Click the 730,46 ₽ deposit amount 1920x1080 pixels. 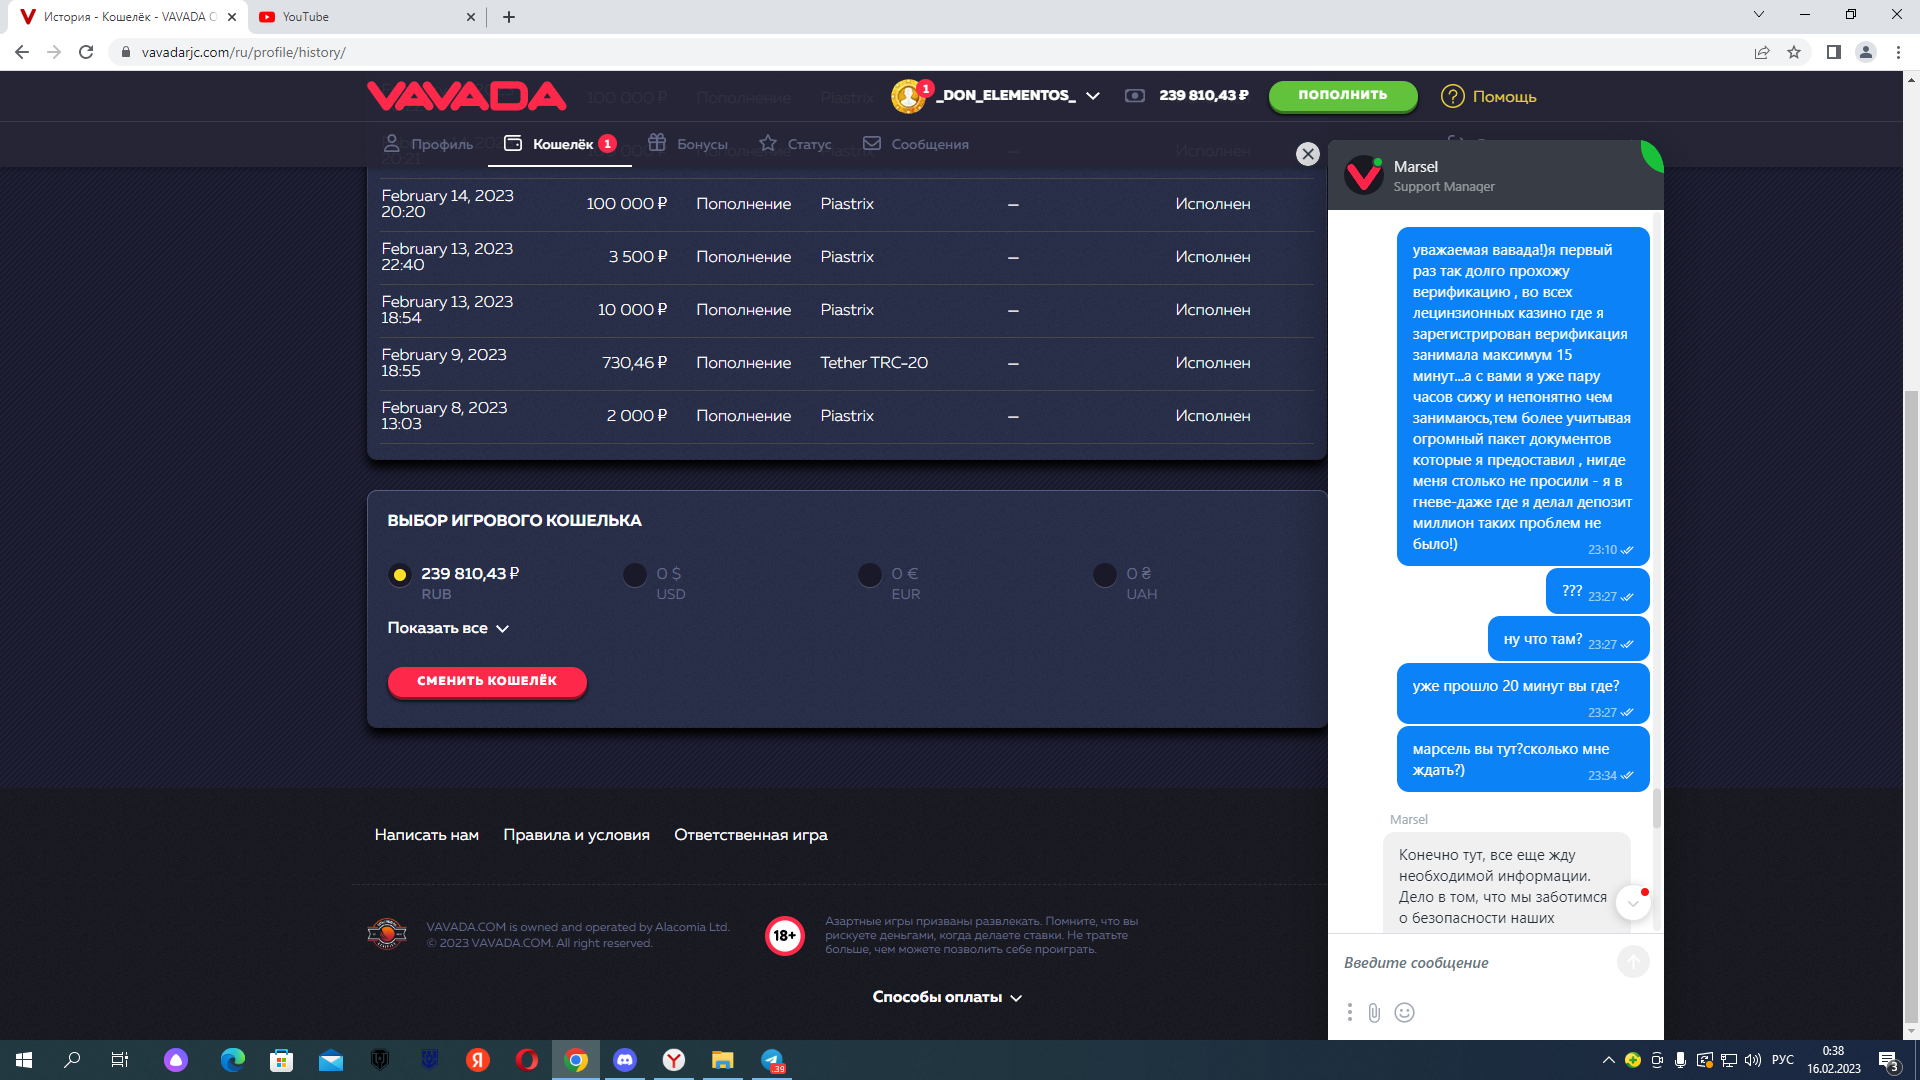pyautogui.click(x=634, y=363)
